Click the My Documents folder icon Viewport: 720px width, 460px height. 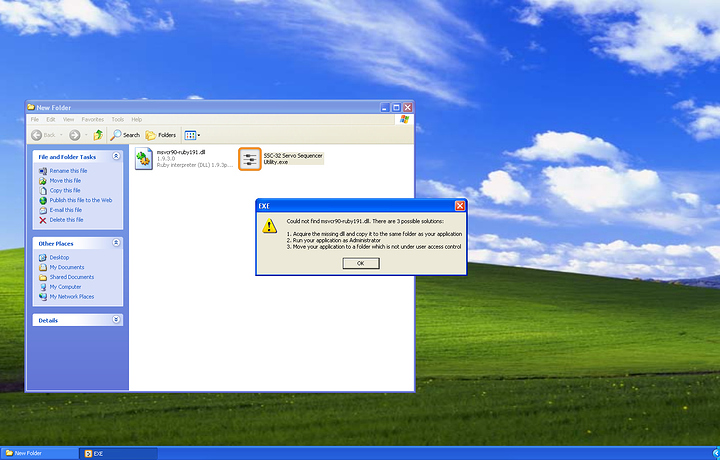pos(43,267)
